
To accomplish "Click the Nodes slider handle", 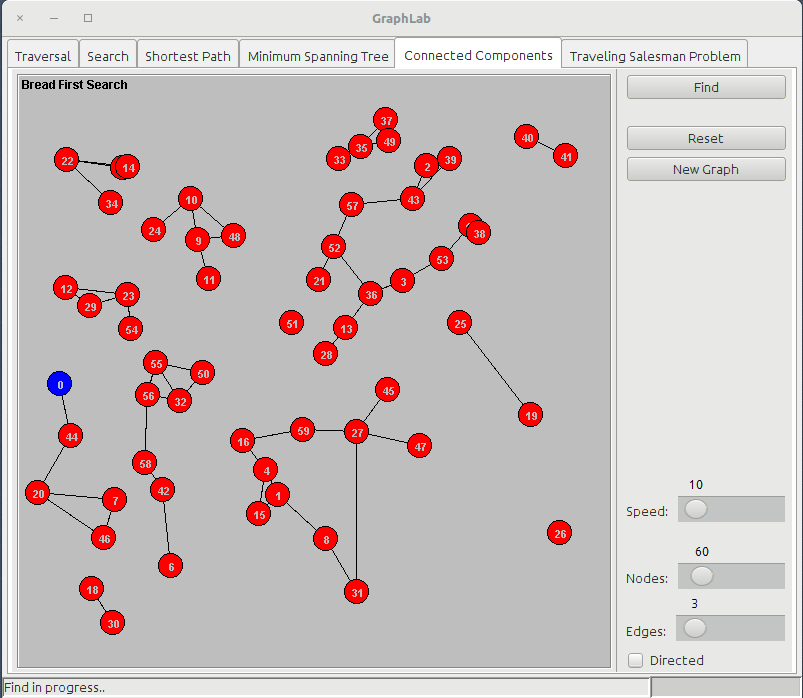I will pyautogui.click(x=702, y=576).
